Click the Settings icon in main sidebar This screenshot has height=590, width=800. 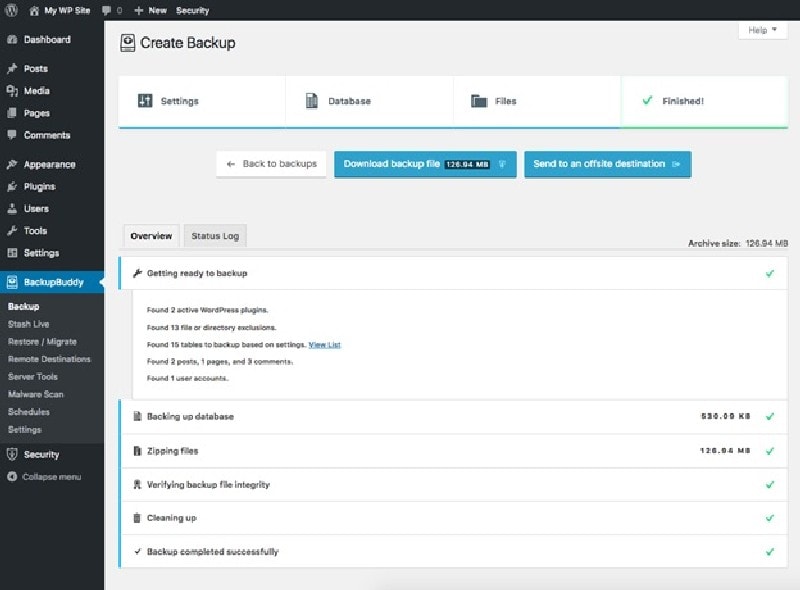[12, 253]
